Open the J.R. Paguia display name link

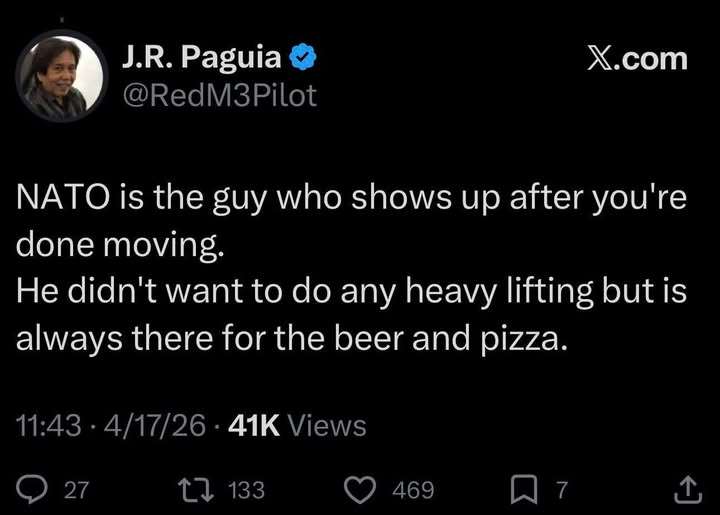(x=200, y=58)
